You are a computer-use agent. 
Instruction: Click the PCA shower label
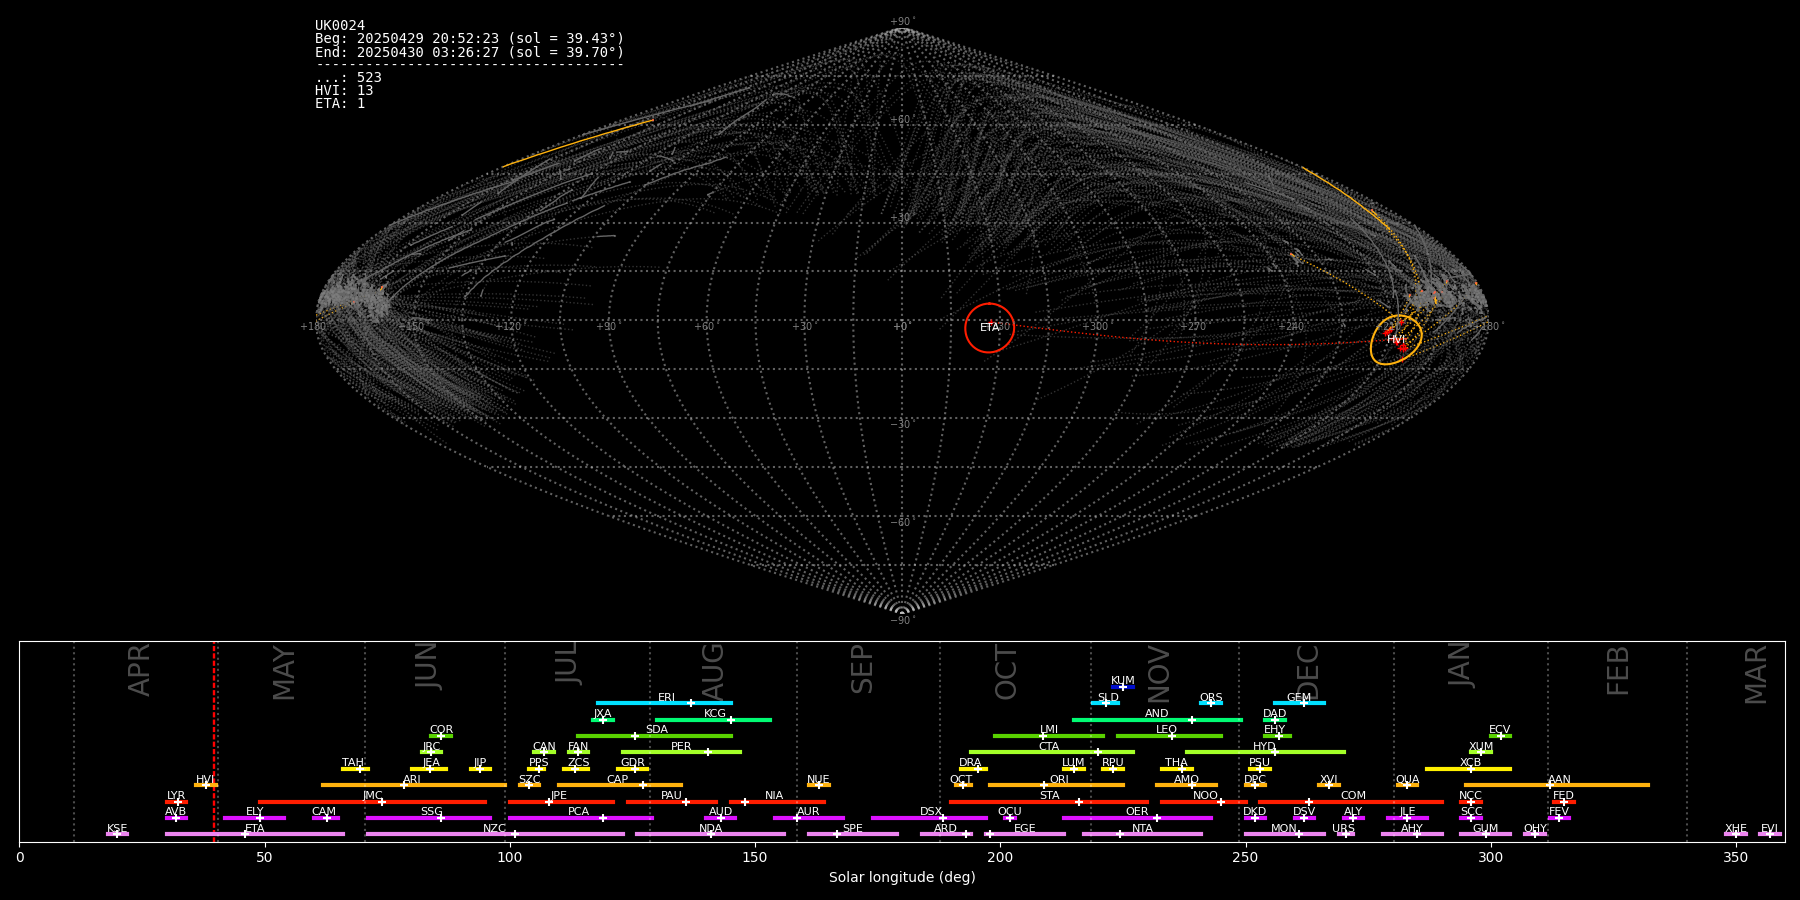(x=578, y=812)
